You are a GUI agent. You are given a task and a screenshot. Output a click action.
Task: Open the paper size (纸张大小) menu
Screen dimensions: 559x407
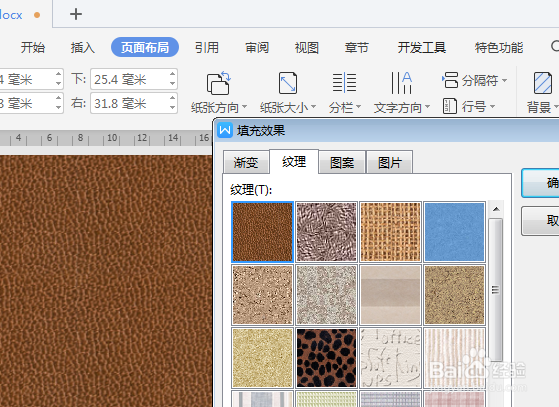coord(288,92)
